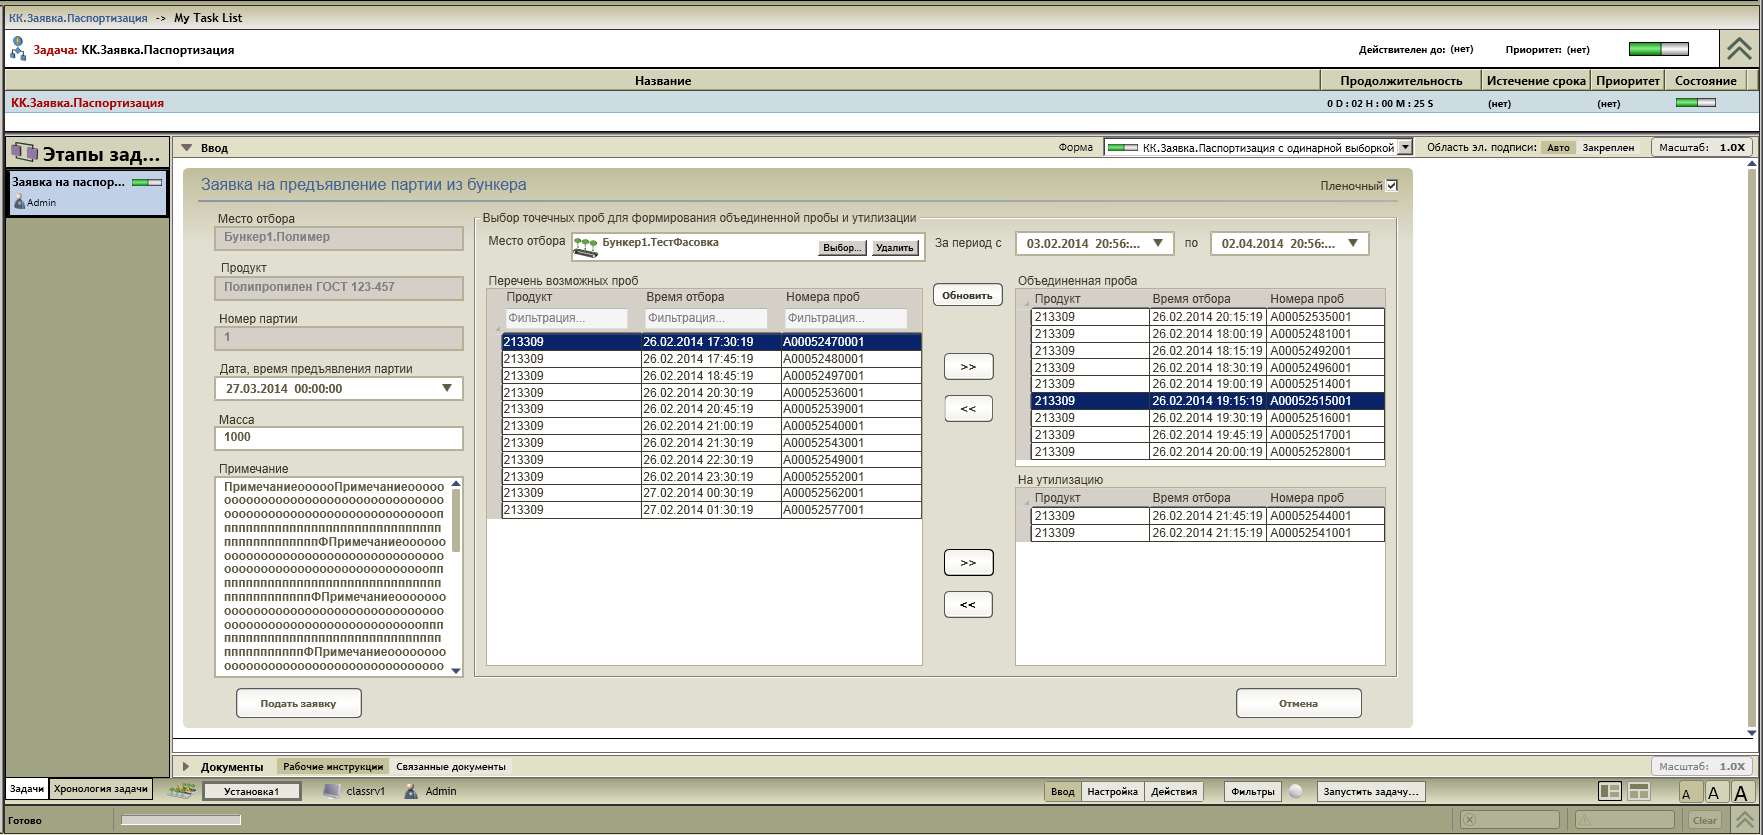Image resolution: width=1763 pixels, height=835 pixels.
Task: Click the Удалить button
Action: pos(895,248)
